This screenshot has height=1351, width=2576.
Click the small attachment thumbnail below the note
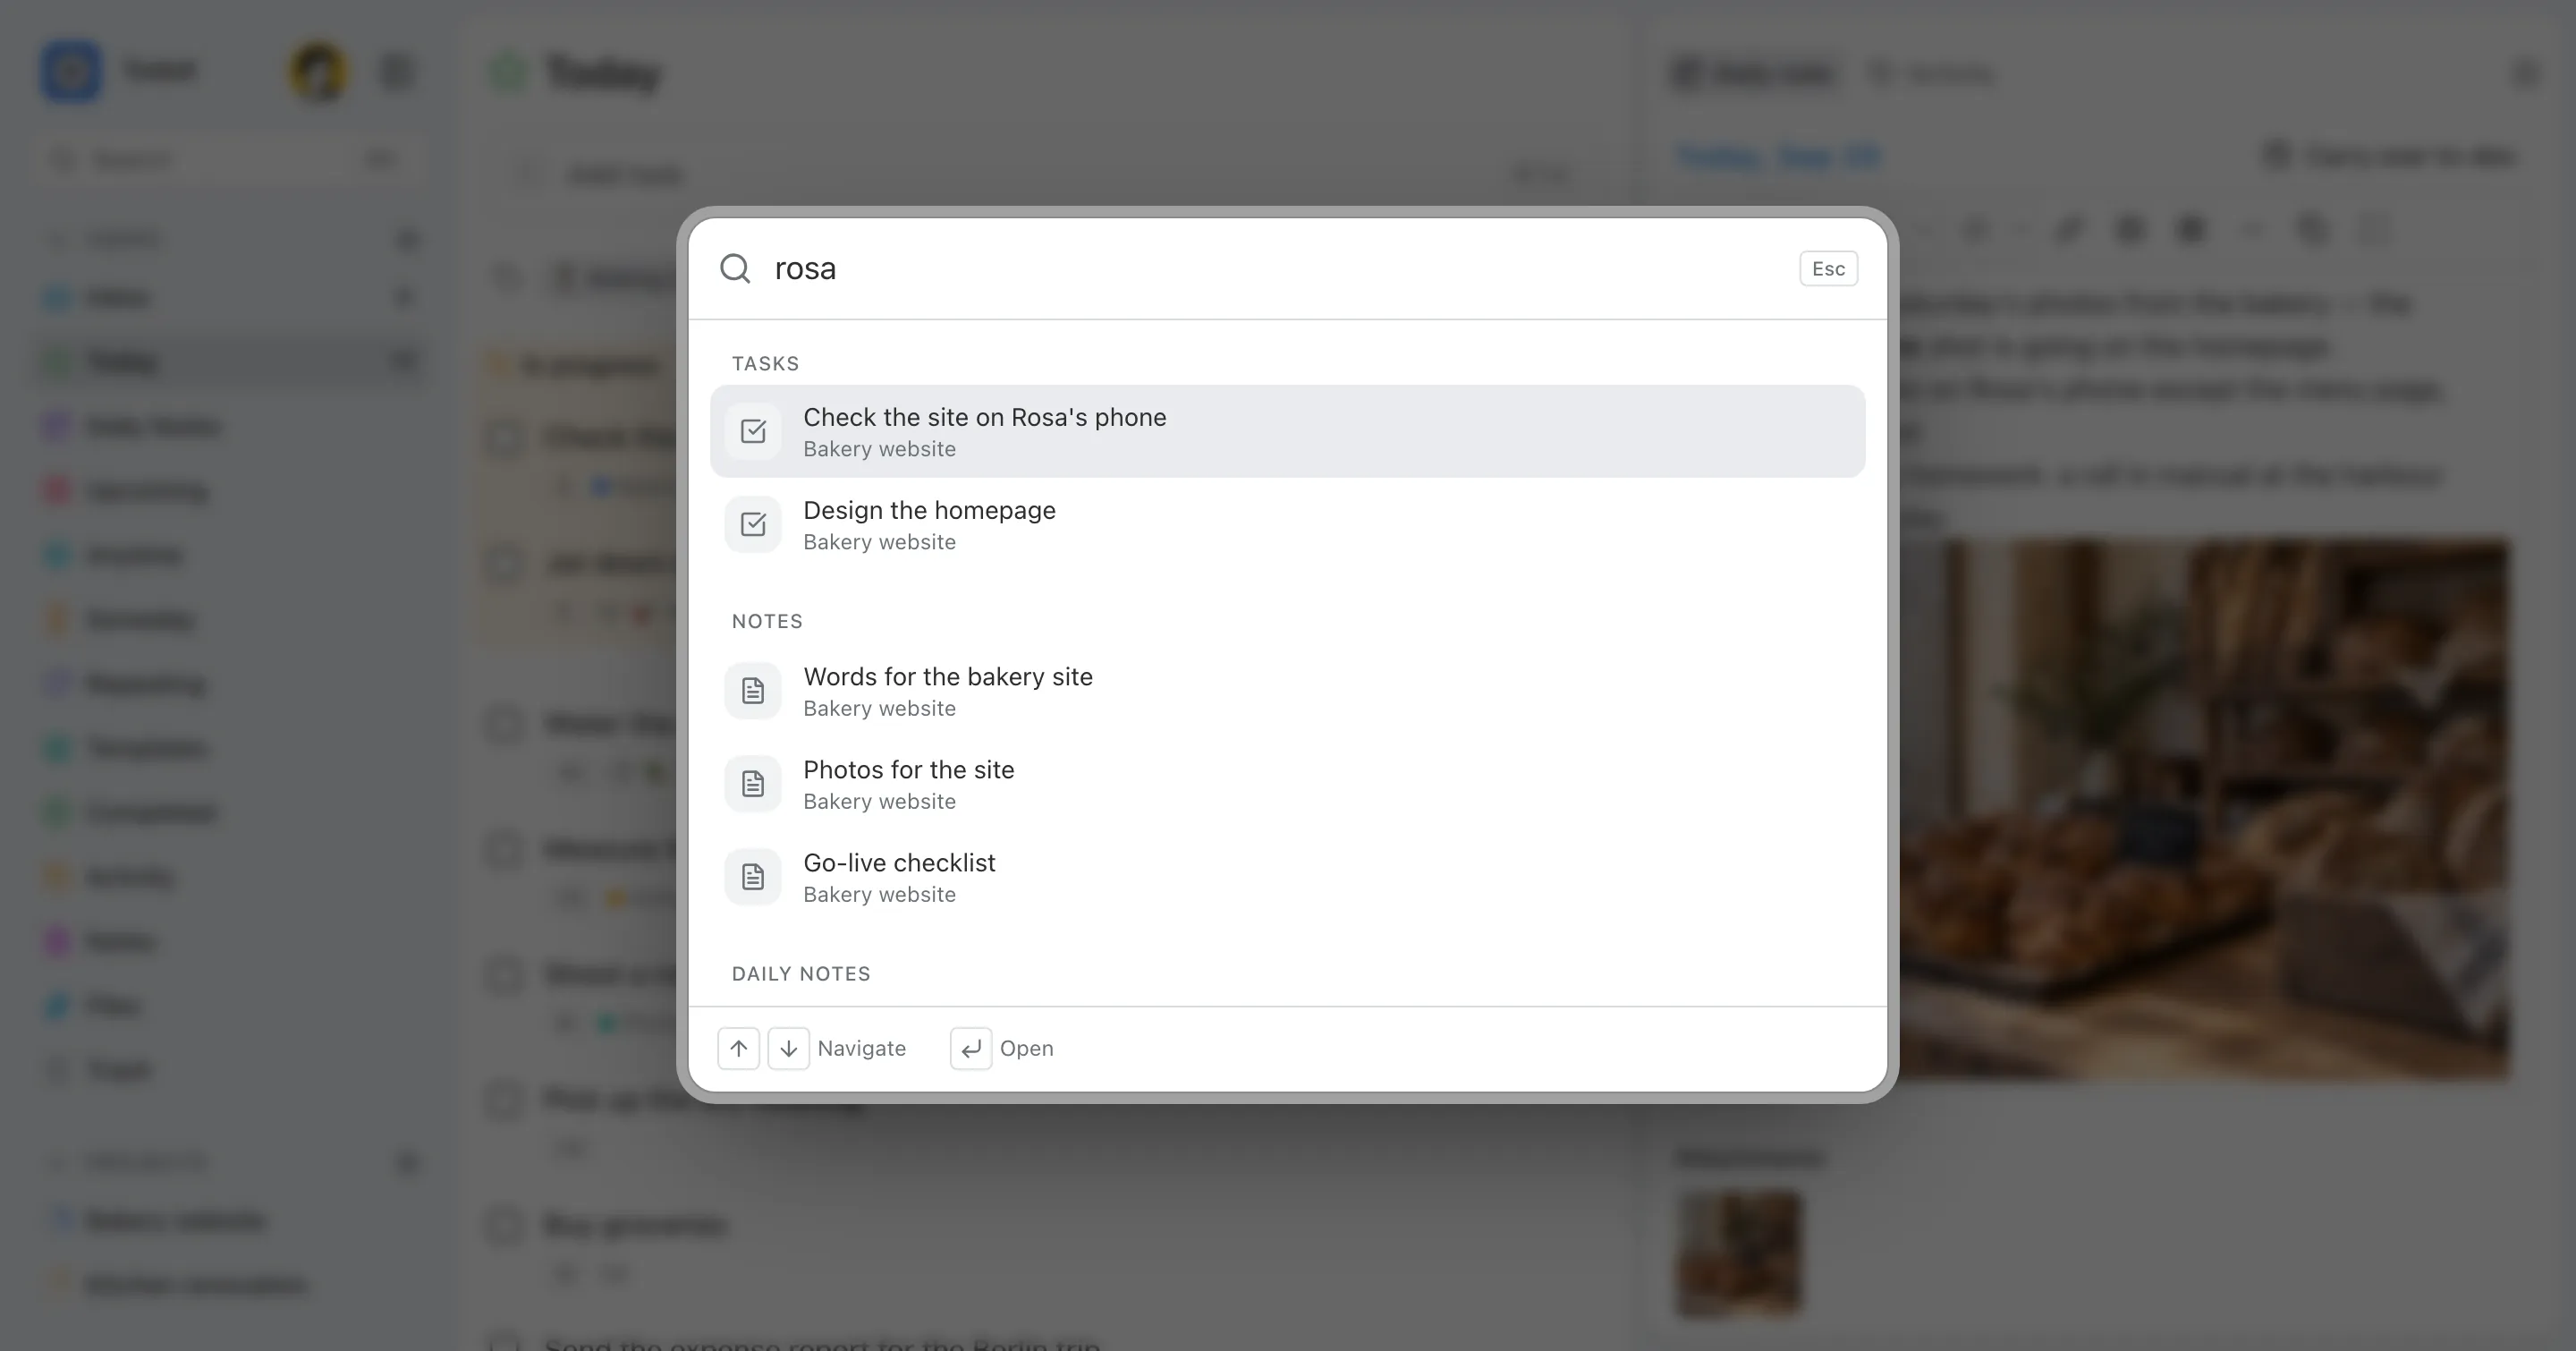click(1739, 1253)
